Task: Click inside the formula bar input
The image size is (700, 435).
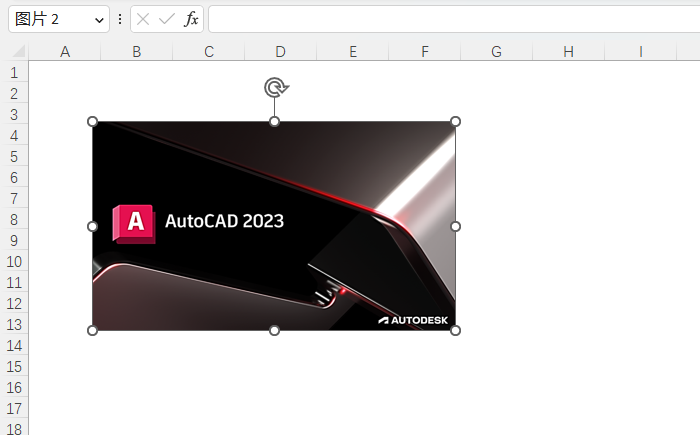Action: 454,19
